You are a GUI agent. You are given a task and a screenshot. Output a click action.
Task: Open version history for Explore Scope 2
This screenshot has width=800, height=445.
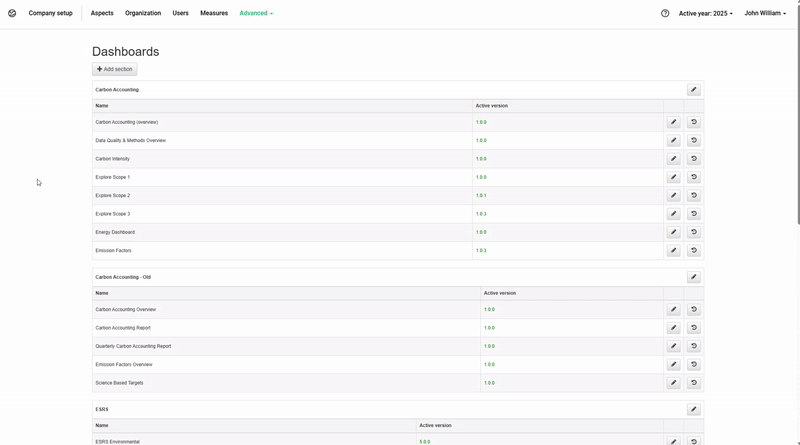[693, 195]
